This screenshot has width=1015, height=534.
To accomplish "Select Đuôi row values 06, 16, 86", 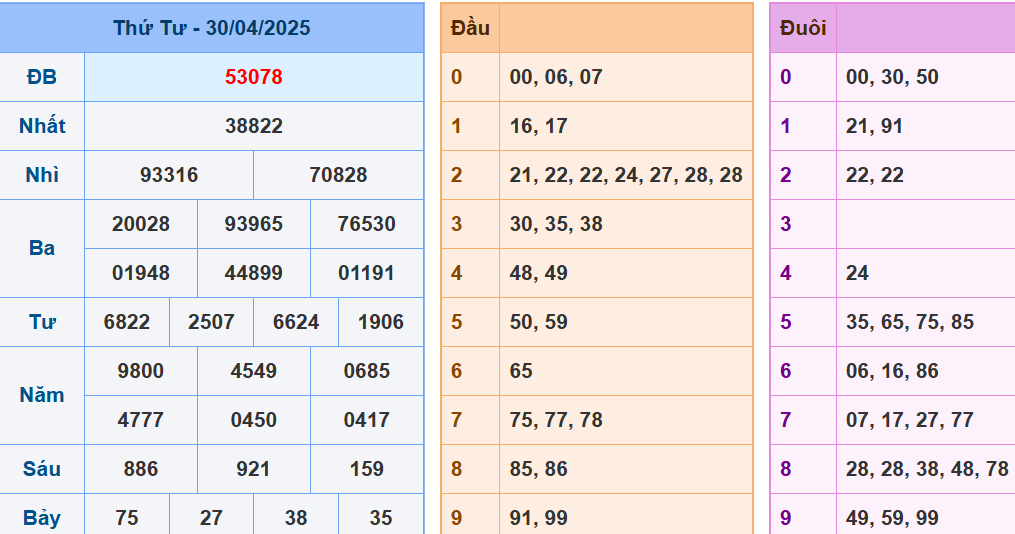I will (892, 371).
